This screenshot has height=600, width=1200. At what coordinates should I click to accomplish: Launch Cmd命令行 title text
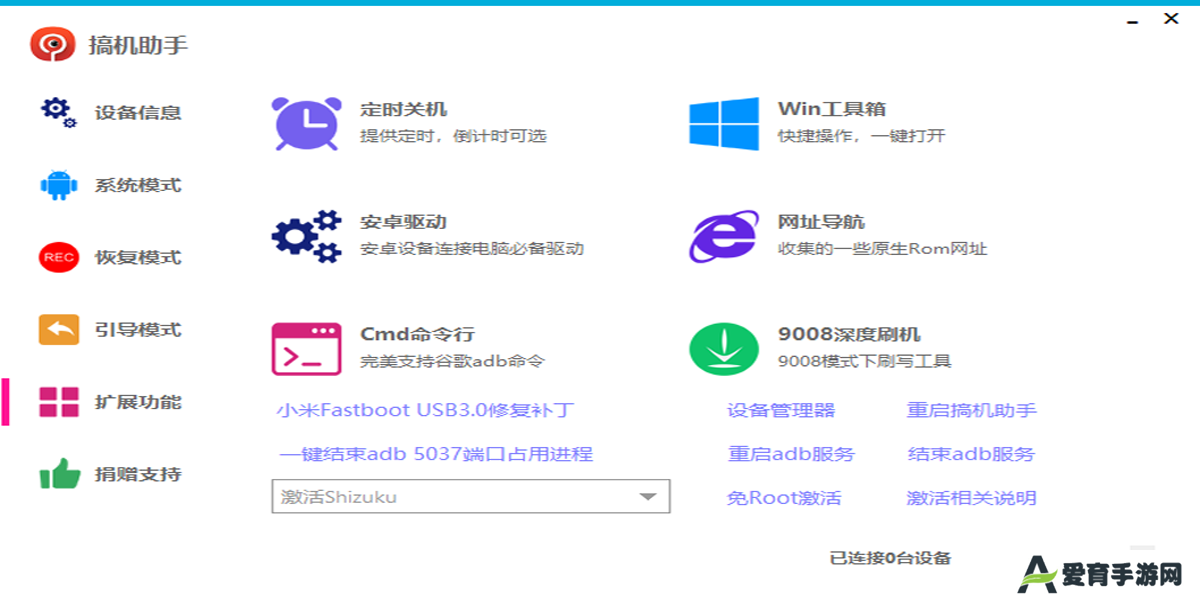click(x=417, y=335)
